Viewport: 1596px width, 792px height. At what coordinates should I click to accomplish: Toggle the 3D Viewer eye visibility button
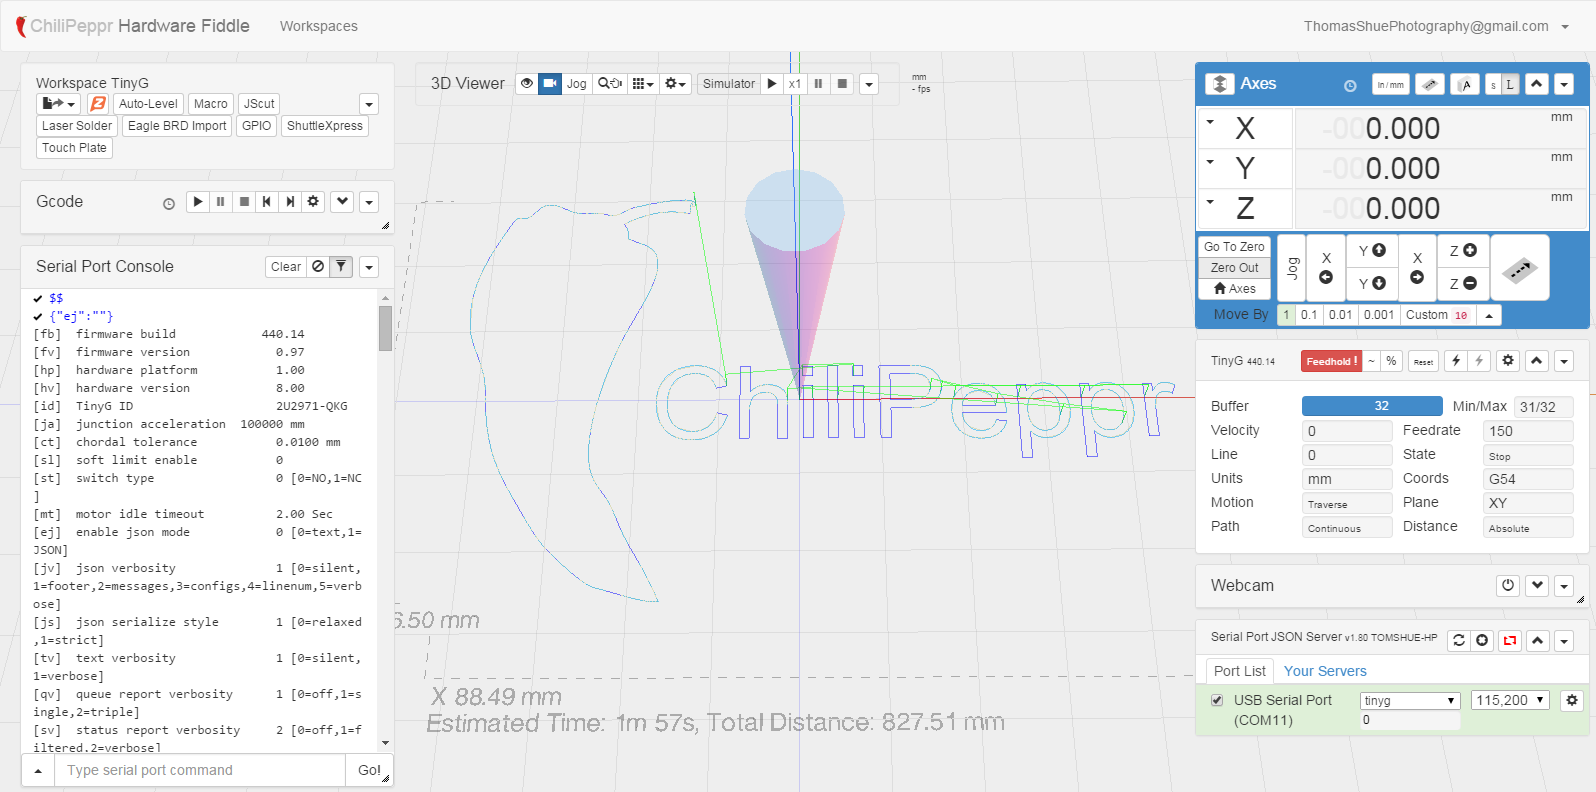527,84
